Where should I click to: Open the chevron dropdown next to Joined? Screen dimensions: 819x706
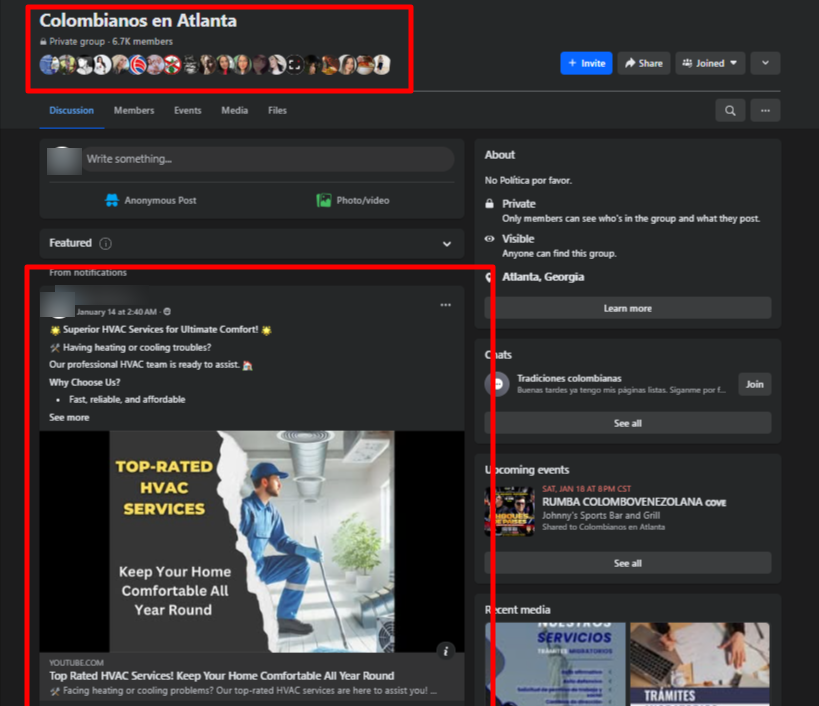[x=765, y=63]
